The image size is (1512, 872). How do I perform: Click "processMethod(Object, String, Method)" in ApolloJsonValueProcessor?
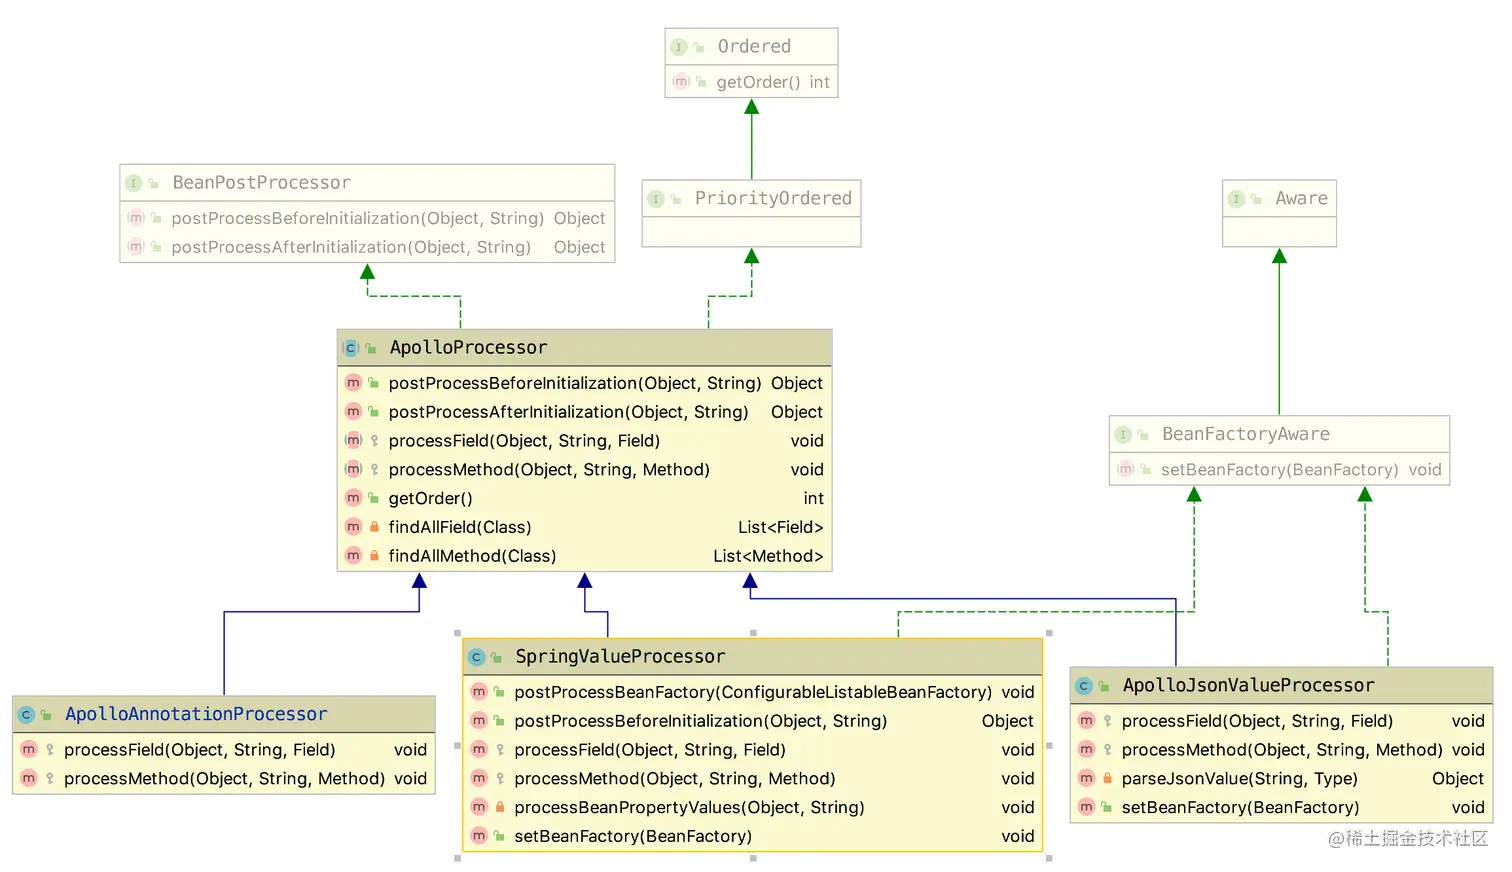point(1282,750)
